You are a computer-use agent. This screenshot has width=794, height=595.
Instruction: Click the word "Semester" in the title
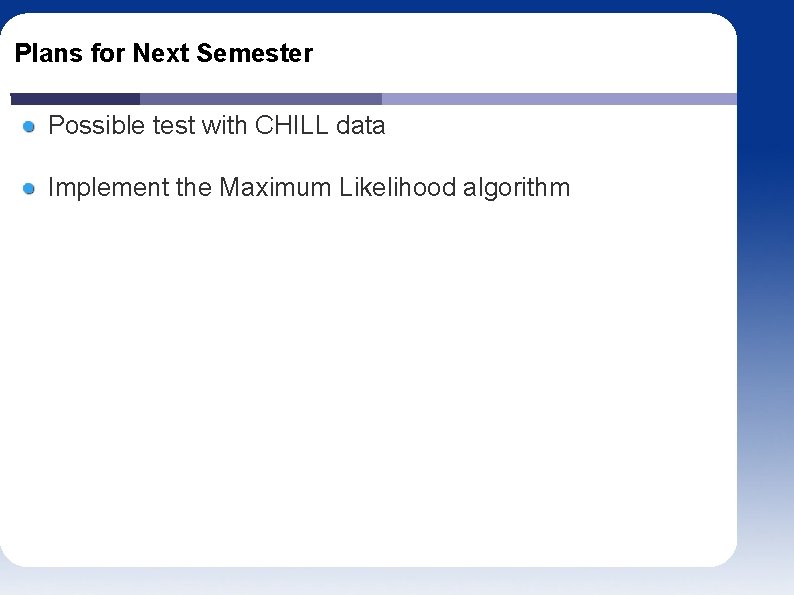(255, 53)
